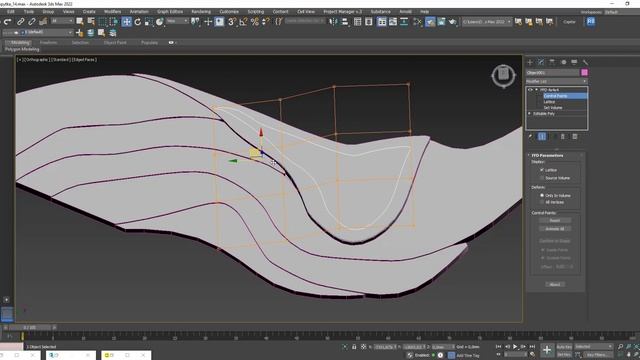
Task: Activate the Select and Scale tool
Action: (149, 22)
